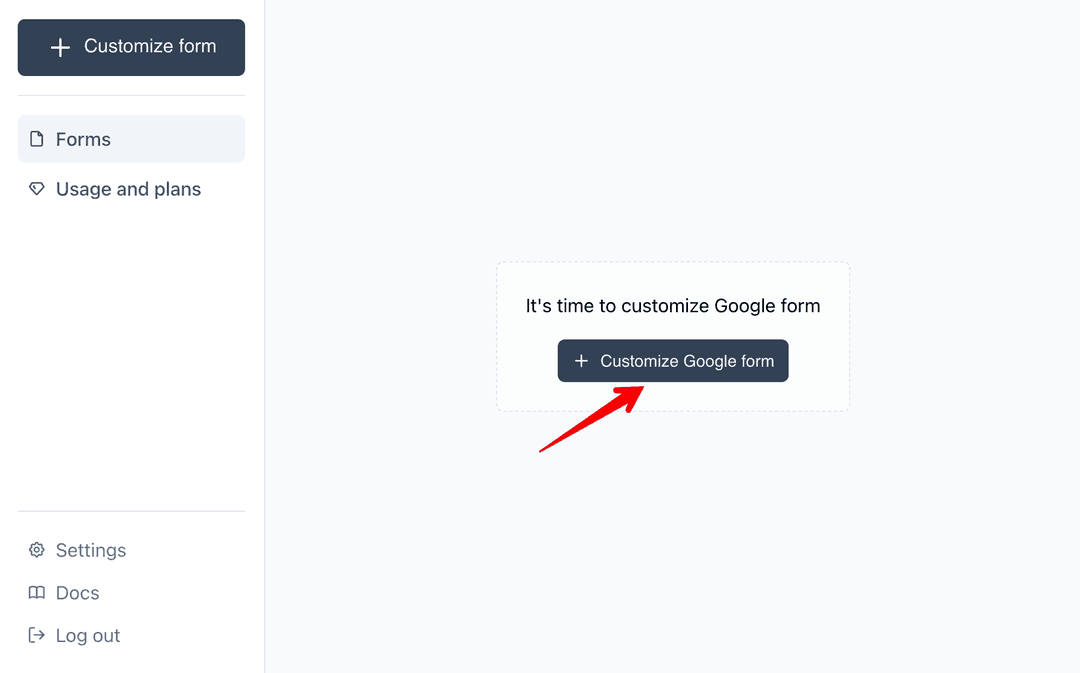Screen dimensions: 1080x673
Task: Click the exit arrow icon next to Log out
Action: 37,635
